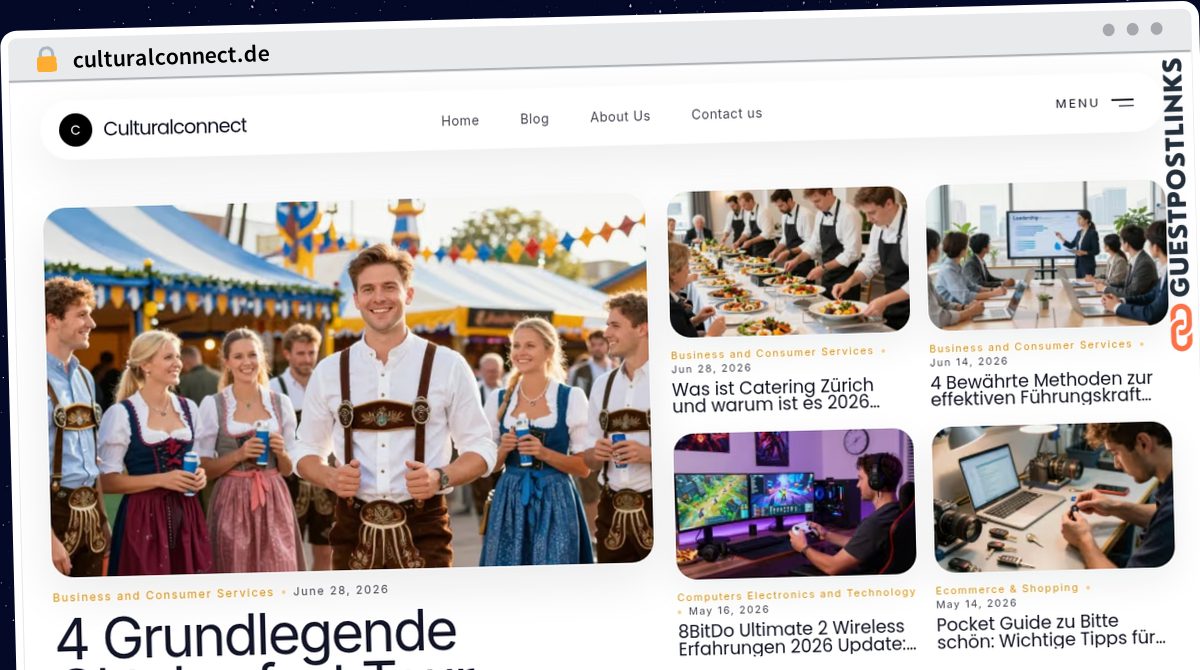Open headline '4 Grundlegende'
Image resolution: width=1200 pixels, height=670 pixels.
tap(256, 635)
